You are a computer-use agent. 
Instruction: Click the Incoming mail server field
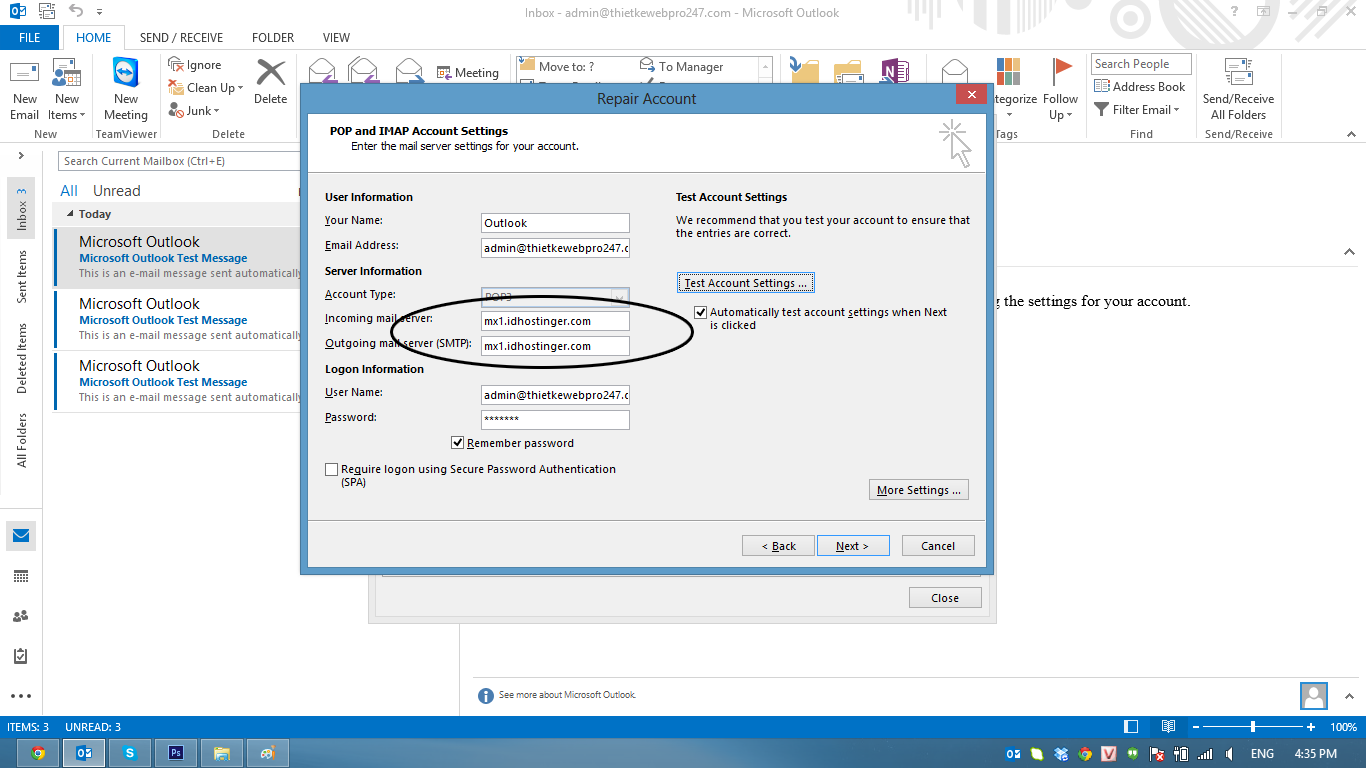(555, 321)
